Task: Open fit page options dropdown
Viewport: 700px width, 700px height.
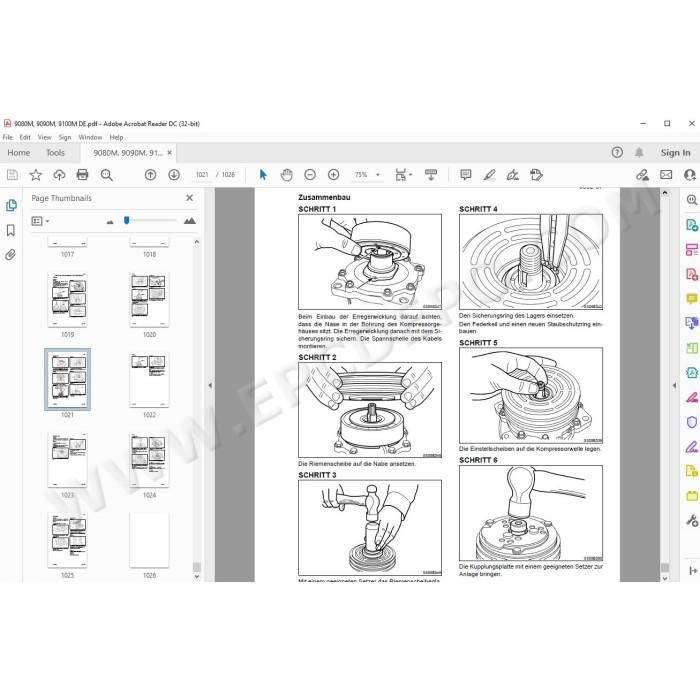Action: (x=404, y=175)
